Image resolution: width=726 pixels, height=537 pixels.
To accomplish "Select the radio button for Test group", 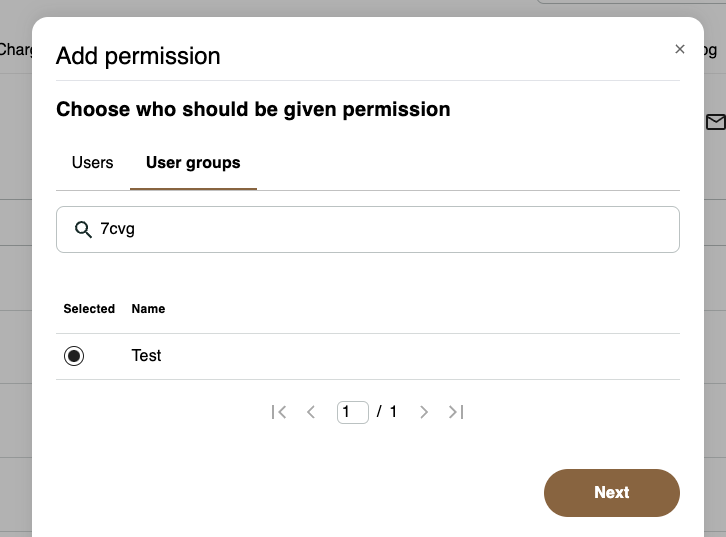I will click(74, 356).
